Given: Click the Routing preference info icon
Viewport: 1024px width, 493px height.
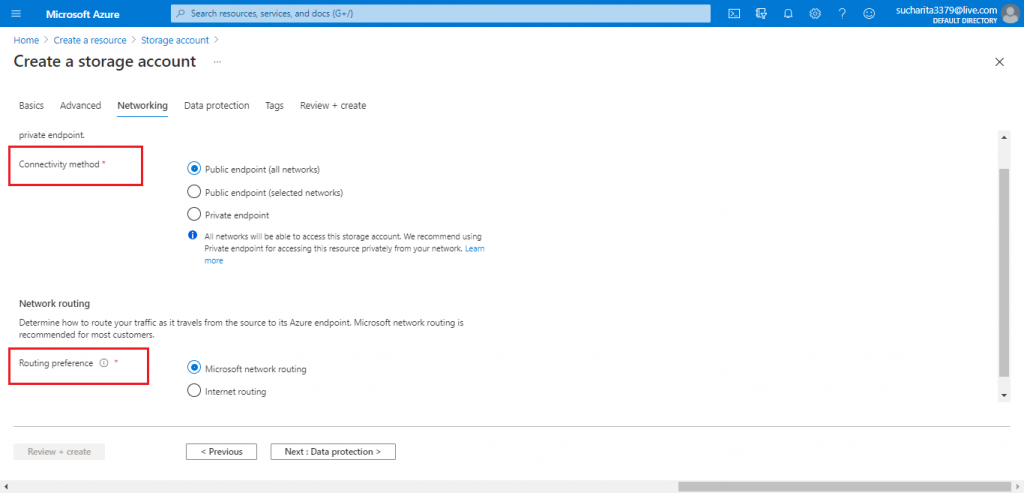Looking at the screenshot, I should 103,364.
